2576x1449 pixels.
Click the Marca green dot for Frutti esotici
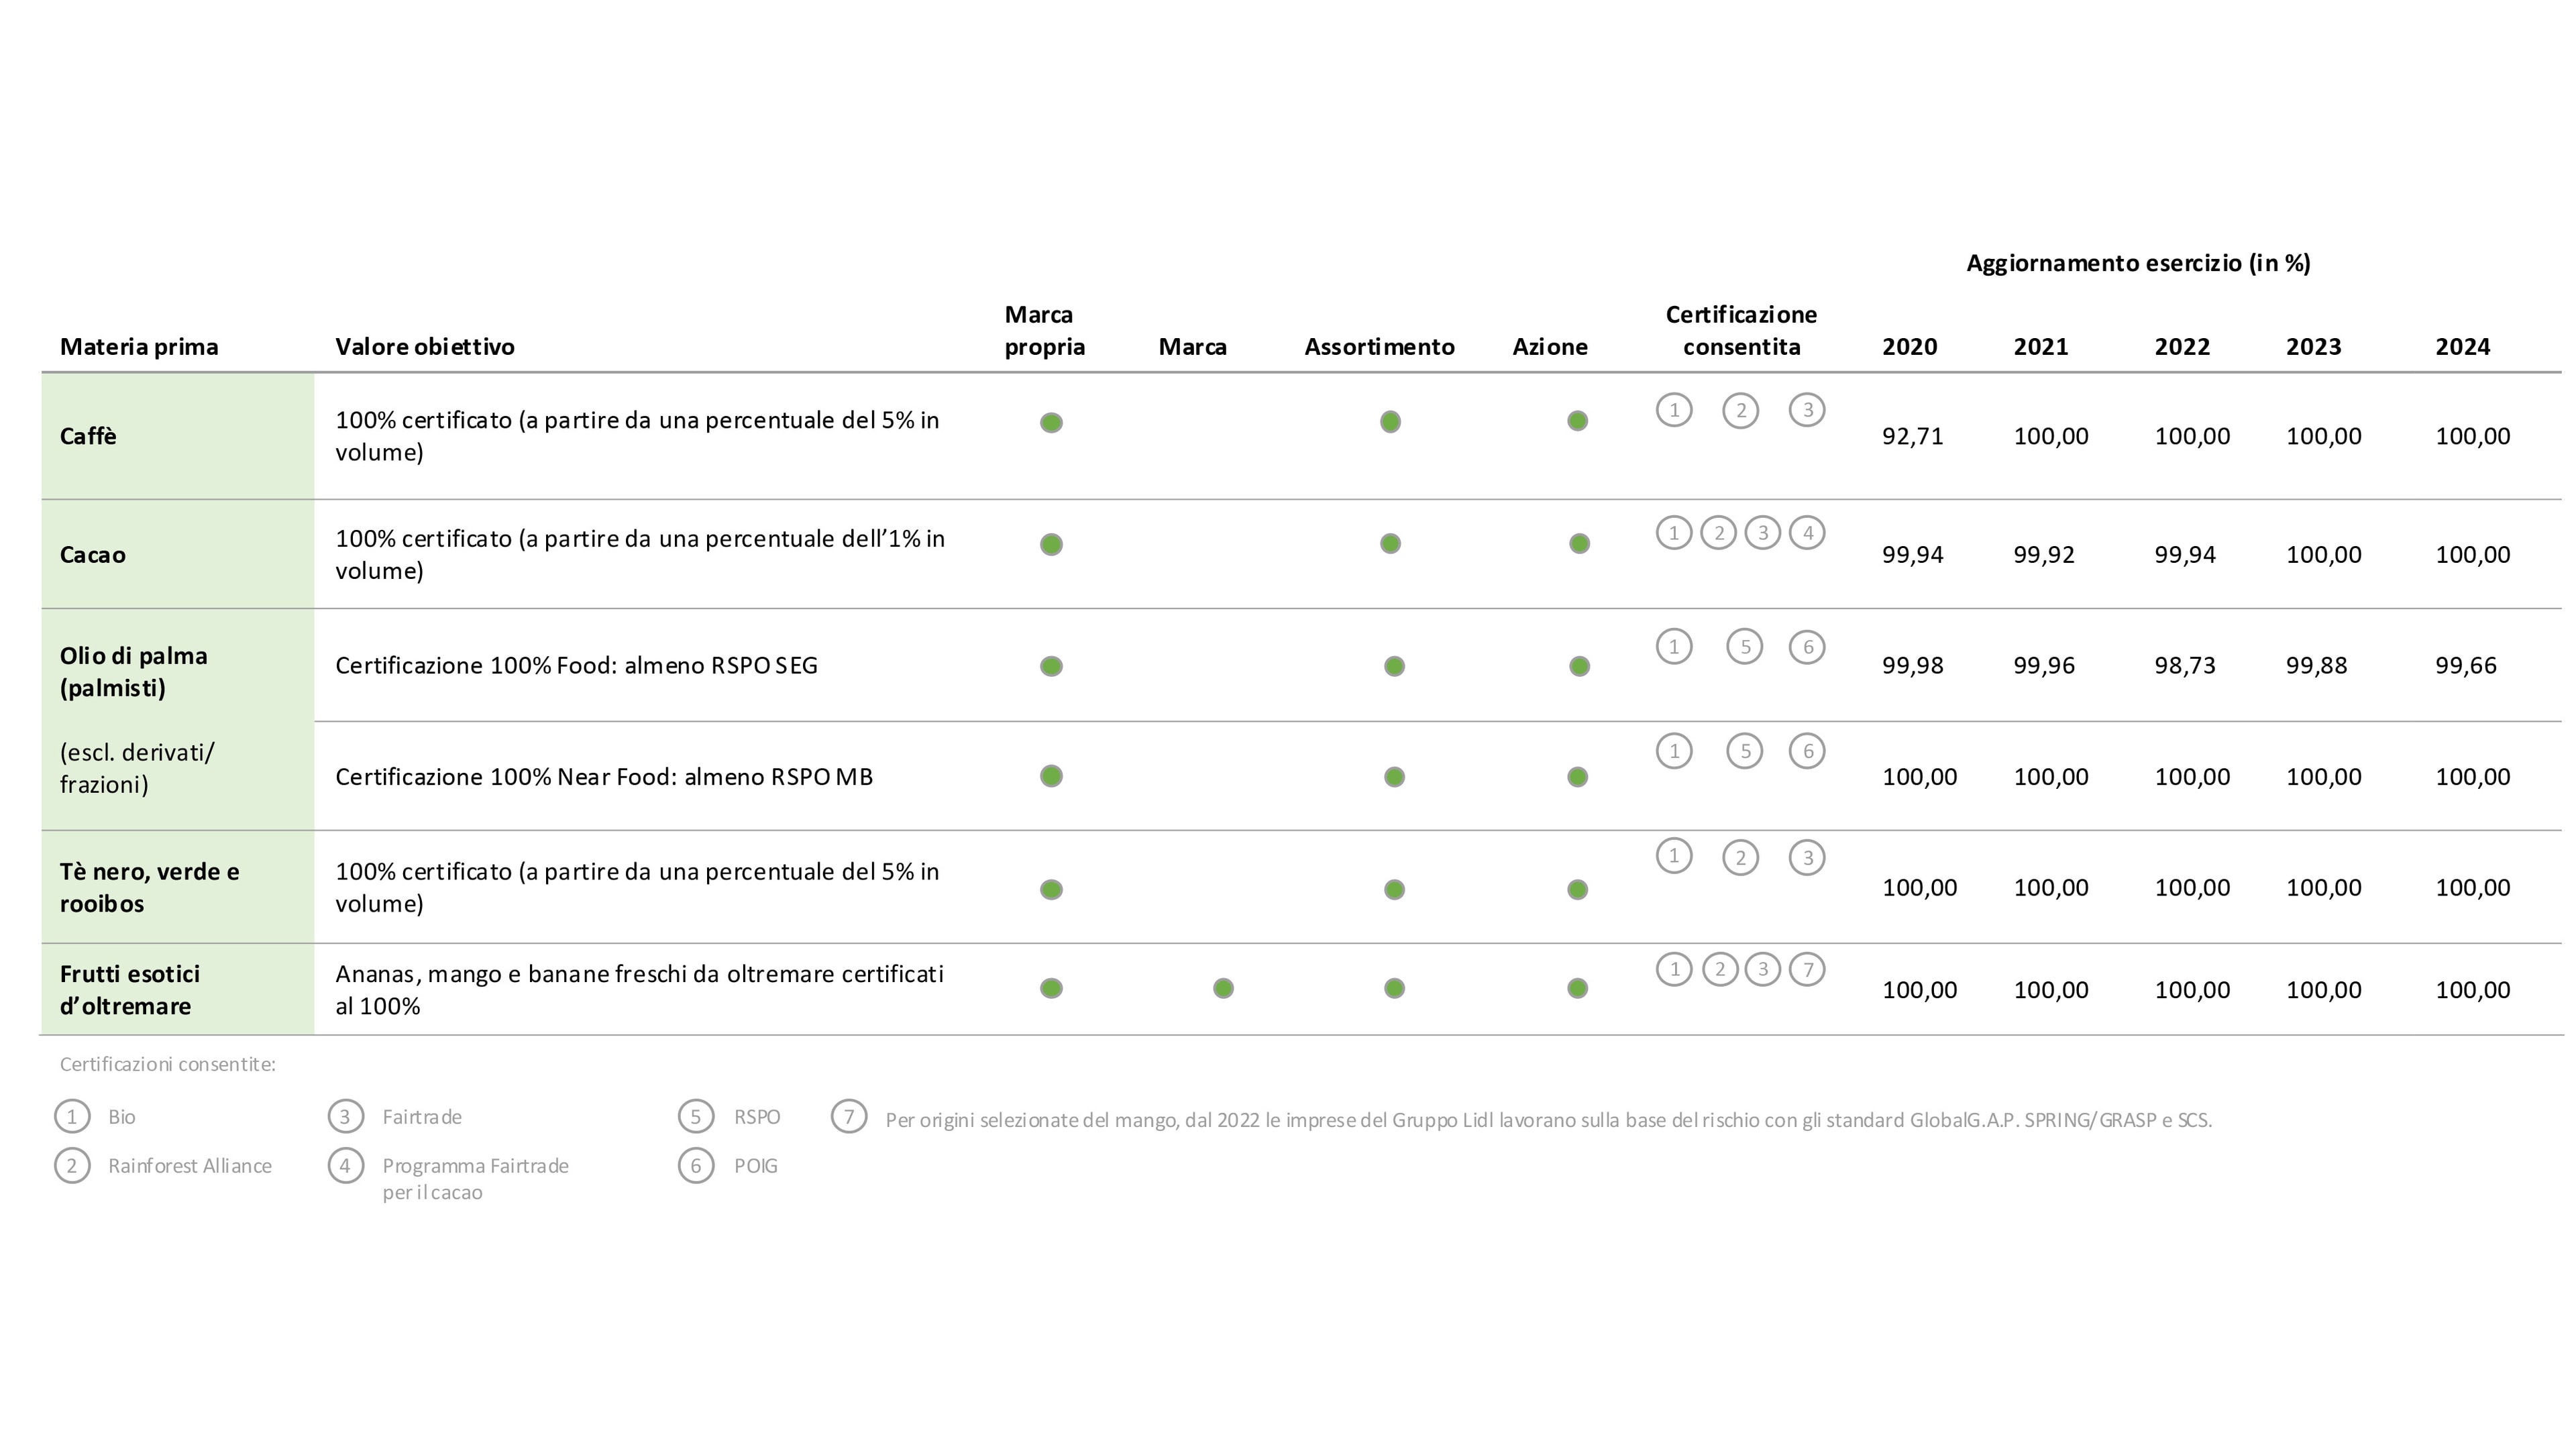[1223, 989]
